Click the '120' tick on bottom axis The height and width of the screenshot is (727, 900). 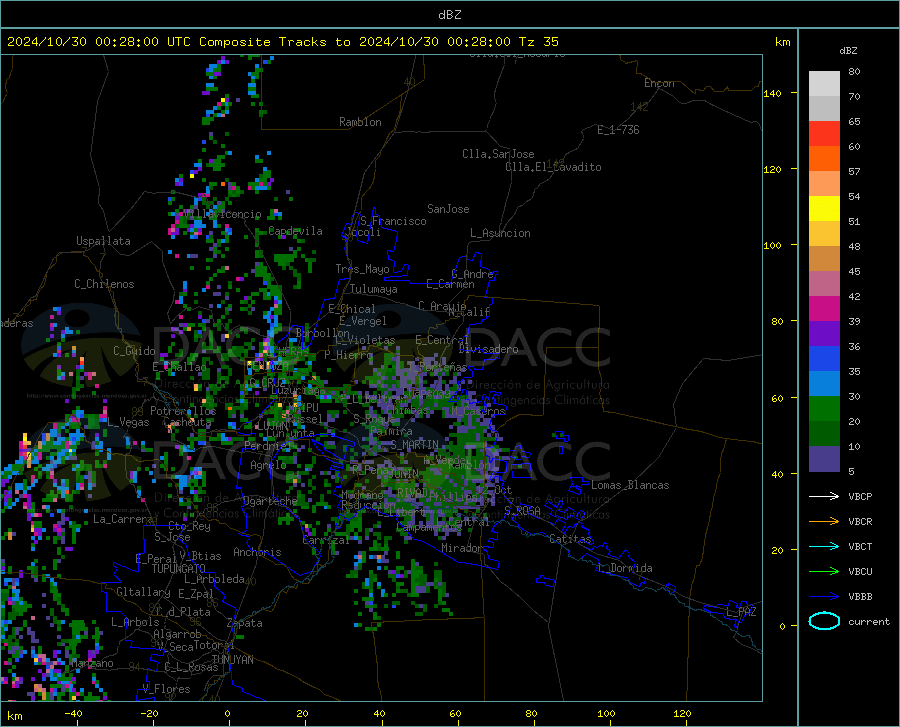coord(682,713)
